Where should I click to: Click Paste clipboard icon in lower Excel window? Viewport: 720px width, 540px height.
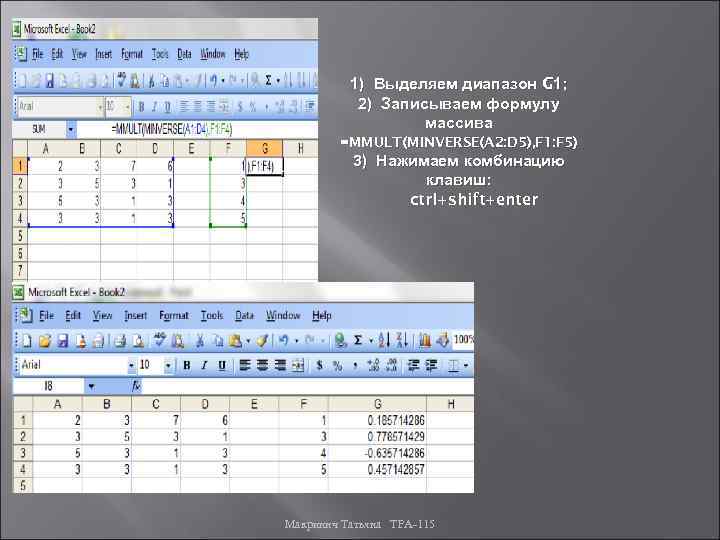236,341
